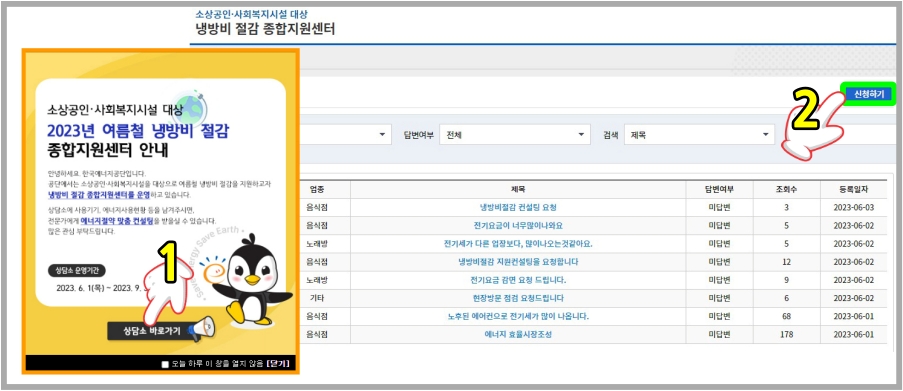Click view count 68 in the table
This screenshot has height=391, width=903.
786,317
